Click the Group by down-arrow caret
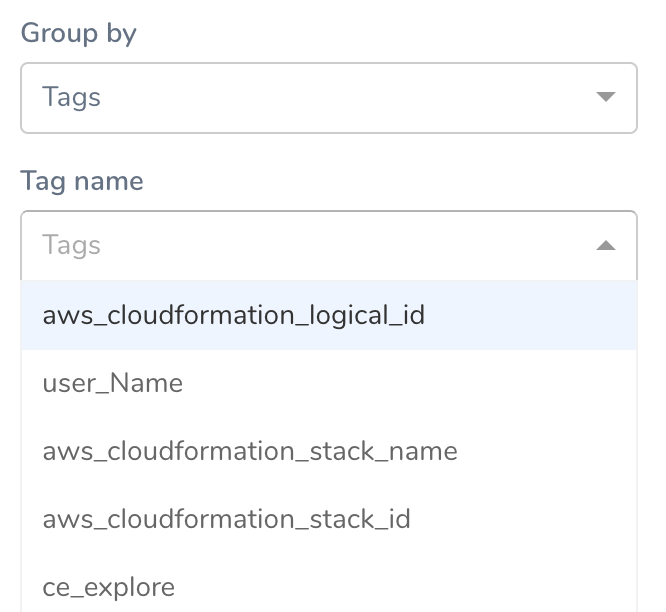 click(606, 97)
